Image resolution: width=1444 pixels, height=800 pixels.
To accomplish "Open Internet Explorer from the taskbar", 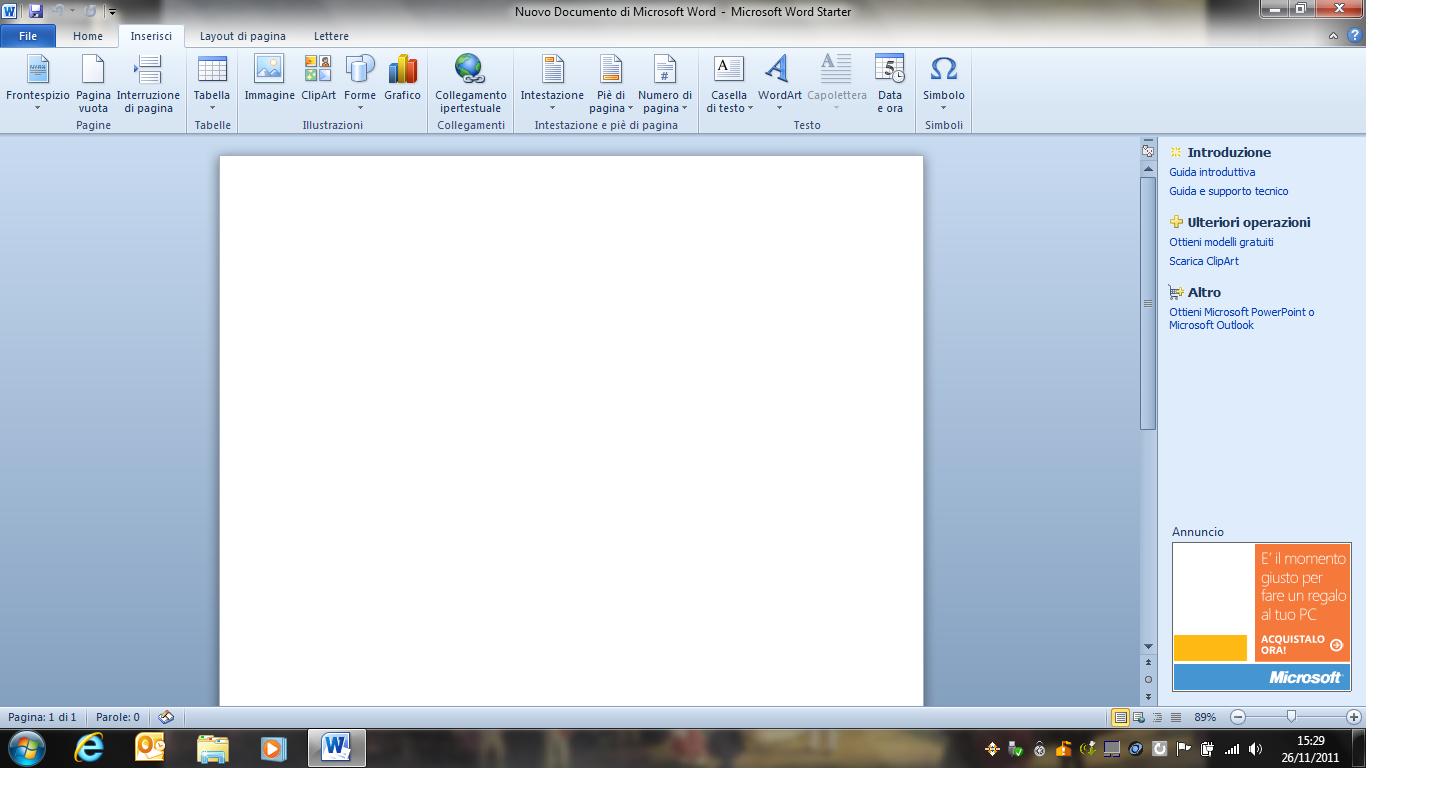I will point(89,748).
